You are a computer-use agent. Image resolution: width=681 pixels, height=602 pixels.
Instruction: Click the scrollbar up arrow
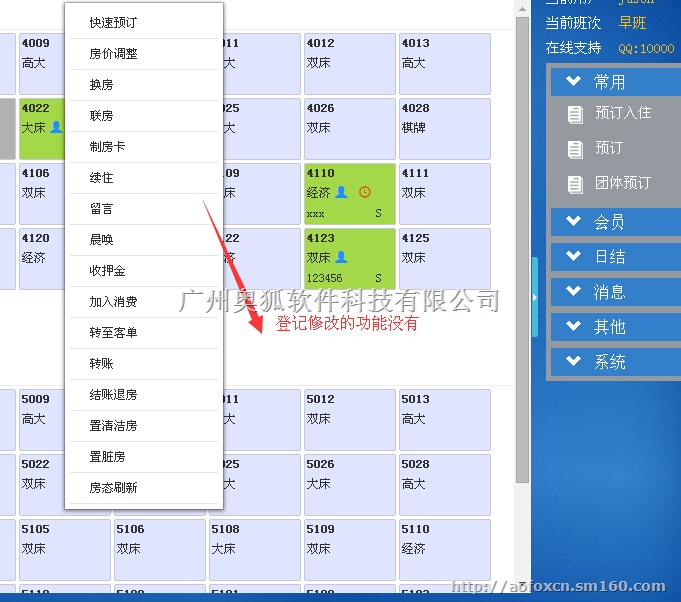tap(522, 9)
